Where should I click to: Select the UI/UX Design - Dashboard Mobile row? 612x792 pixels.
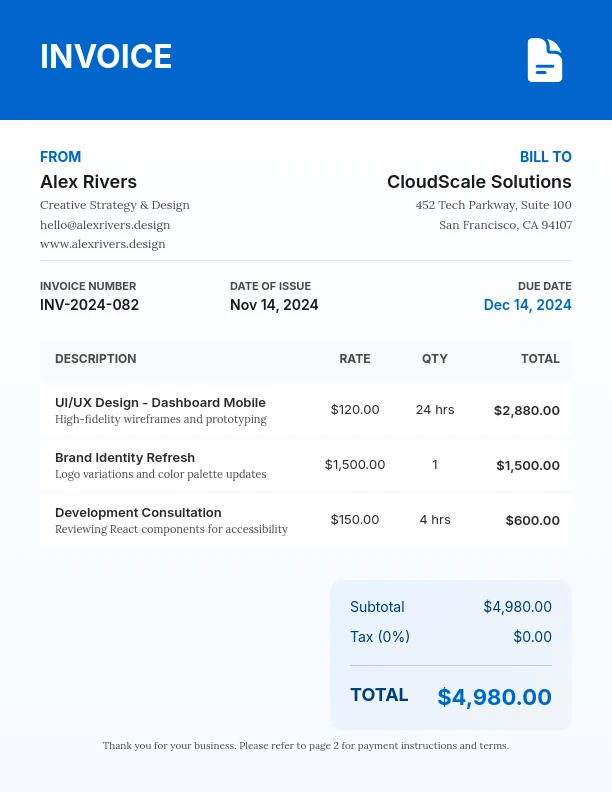[x=160, y=403]
